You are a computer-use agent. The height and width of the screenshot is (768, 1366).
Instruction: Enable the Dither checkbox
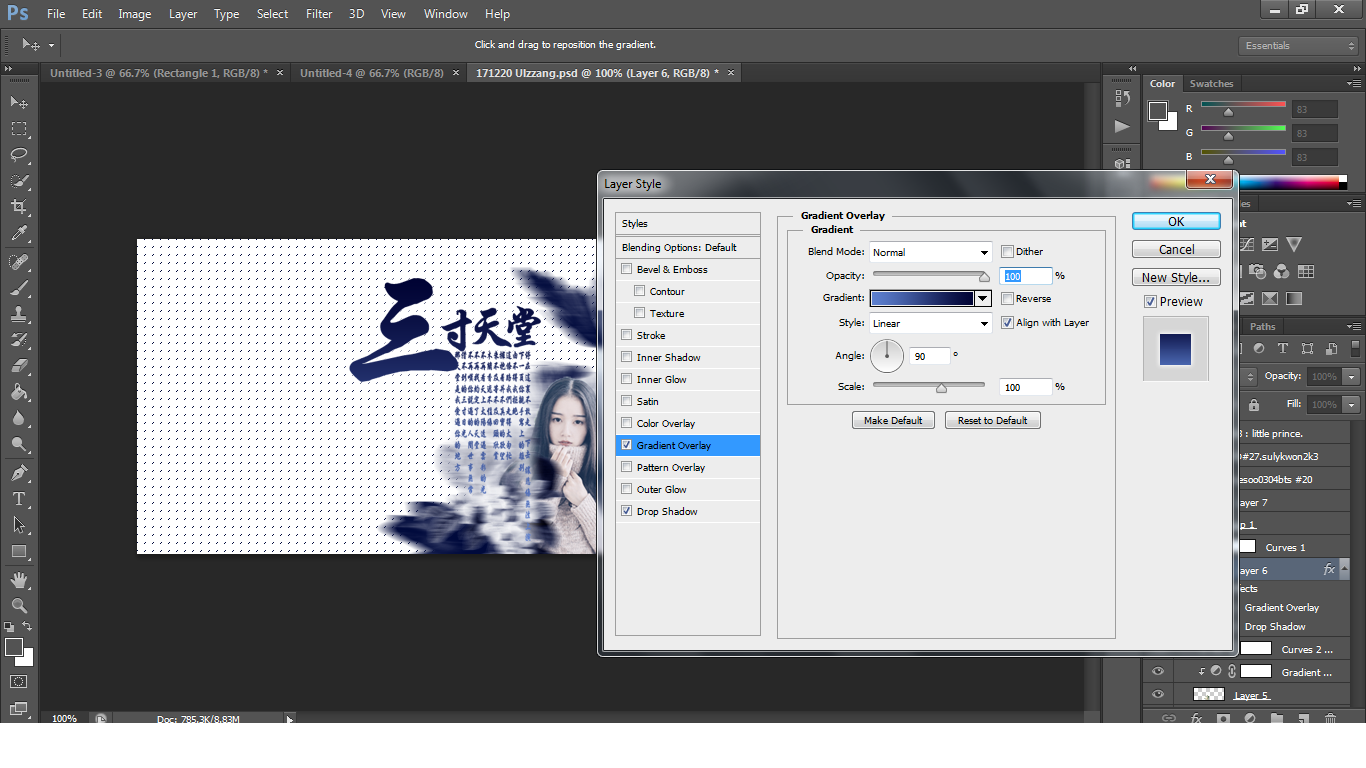(1008, 252)
